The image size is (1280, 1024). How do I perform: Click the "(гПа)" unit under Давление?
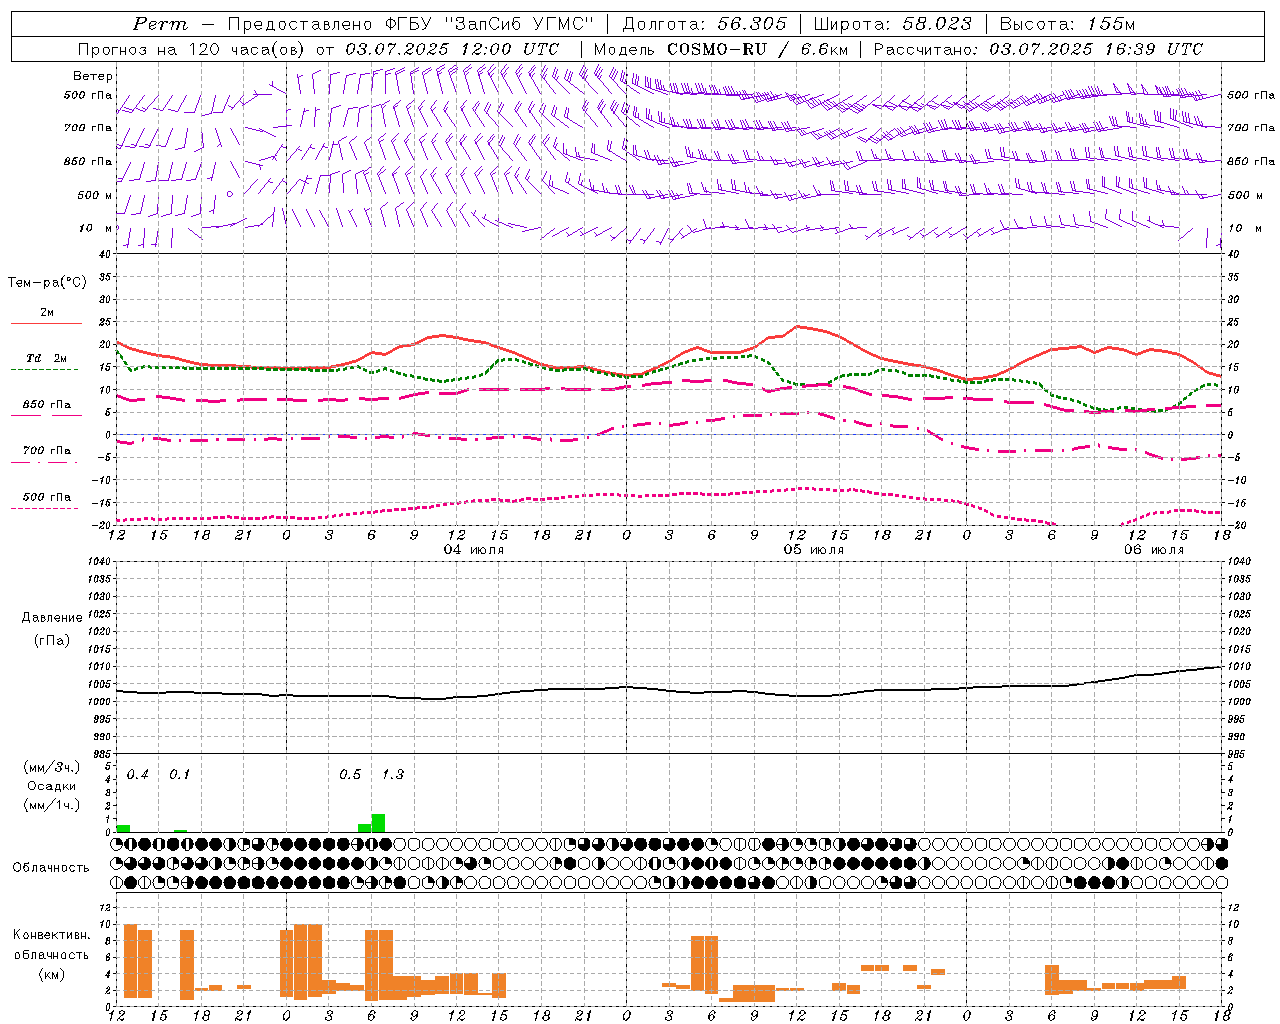point(52,641)
